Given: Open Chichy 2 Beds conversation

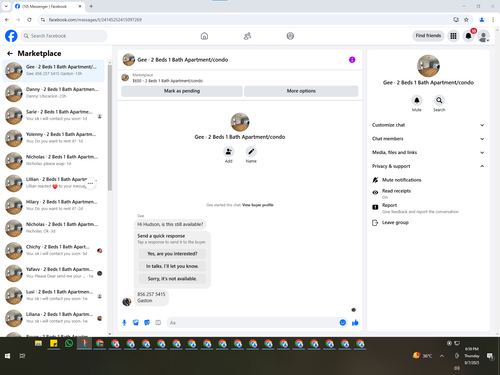Looking at the screenshot, I should point(54,251).
